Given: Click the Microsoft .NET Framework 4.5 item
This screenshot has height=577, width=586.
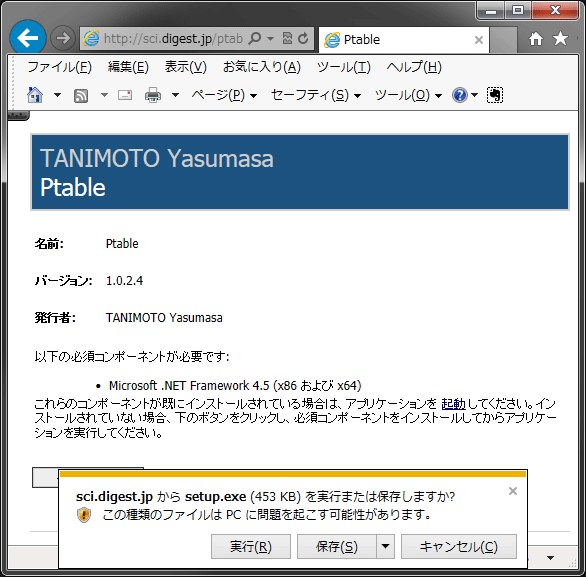Looking at the screenshot, I should pyautogui.click(x=235, y=385).
